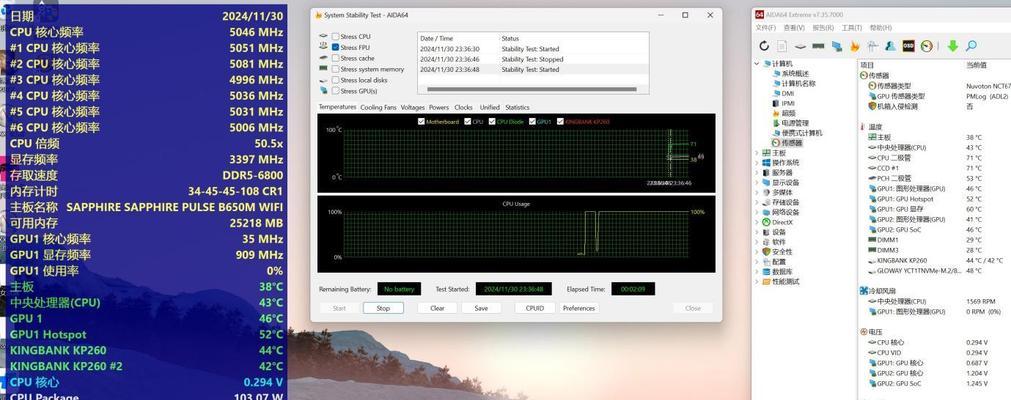Viewport: 1011px width, 400px height.
Task: Click the 温度 thermometer icon in sensor list
Action: tap(864, 126)
